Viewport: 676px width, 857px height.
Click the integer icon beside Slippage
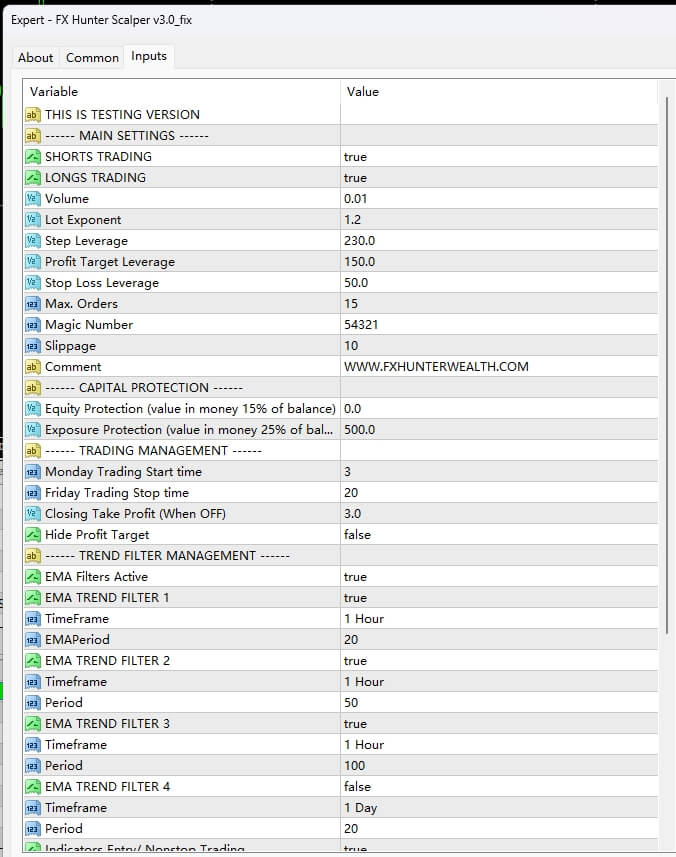point(33,346)
